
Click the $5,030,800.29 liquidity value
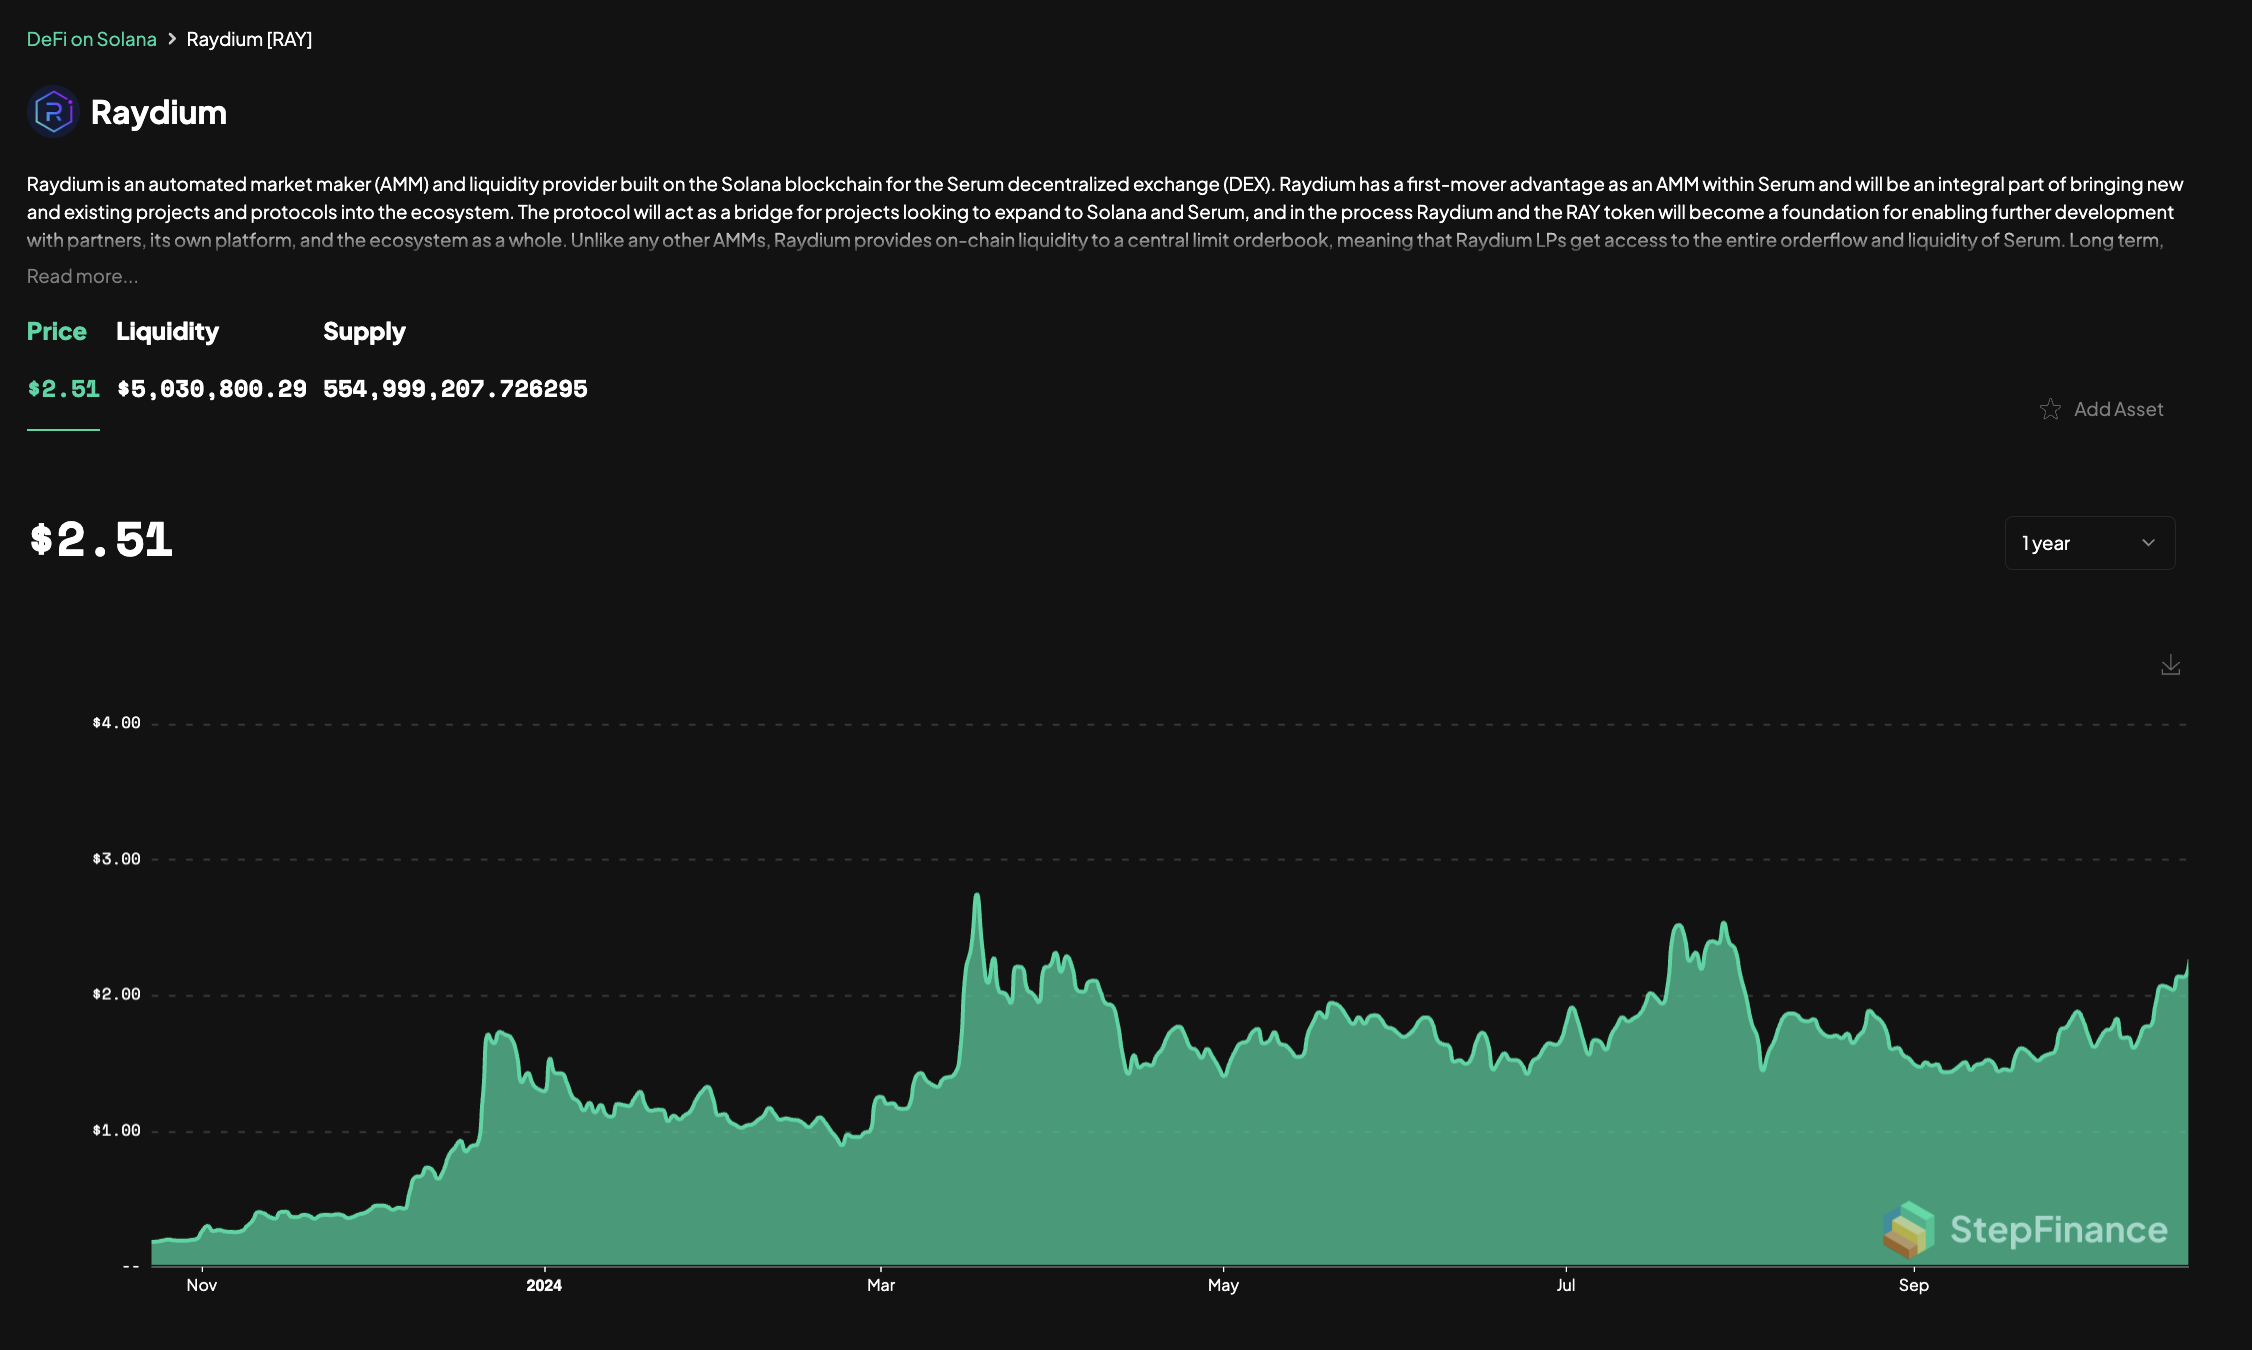[212, 389]
